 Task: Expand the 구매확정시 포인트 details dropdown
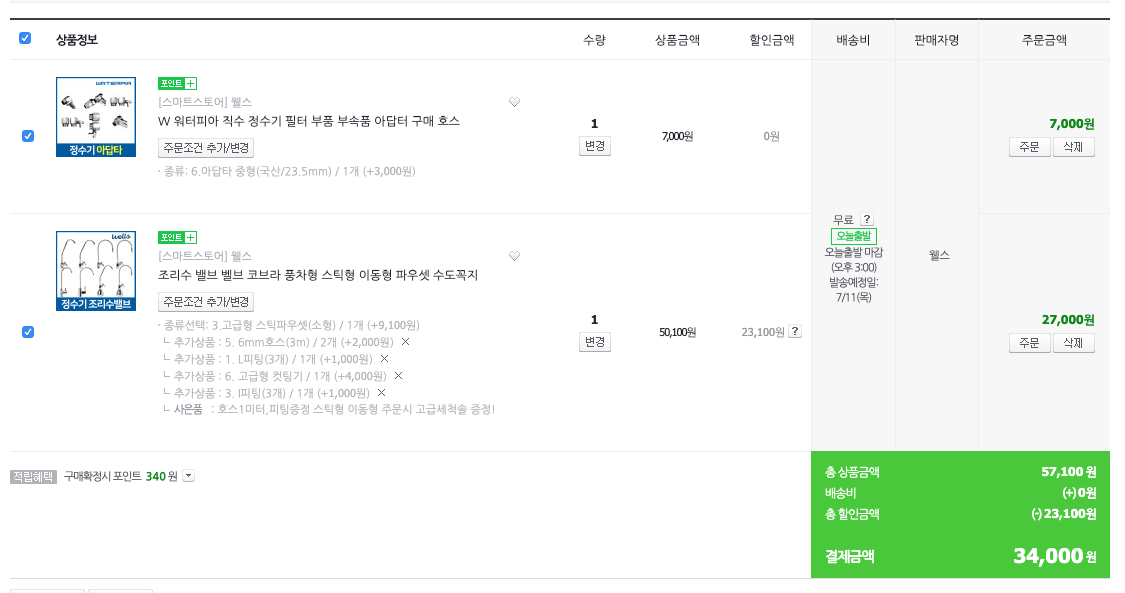point(188,476)
